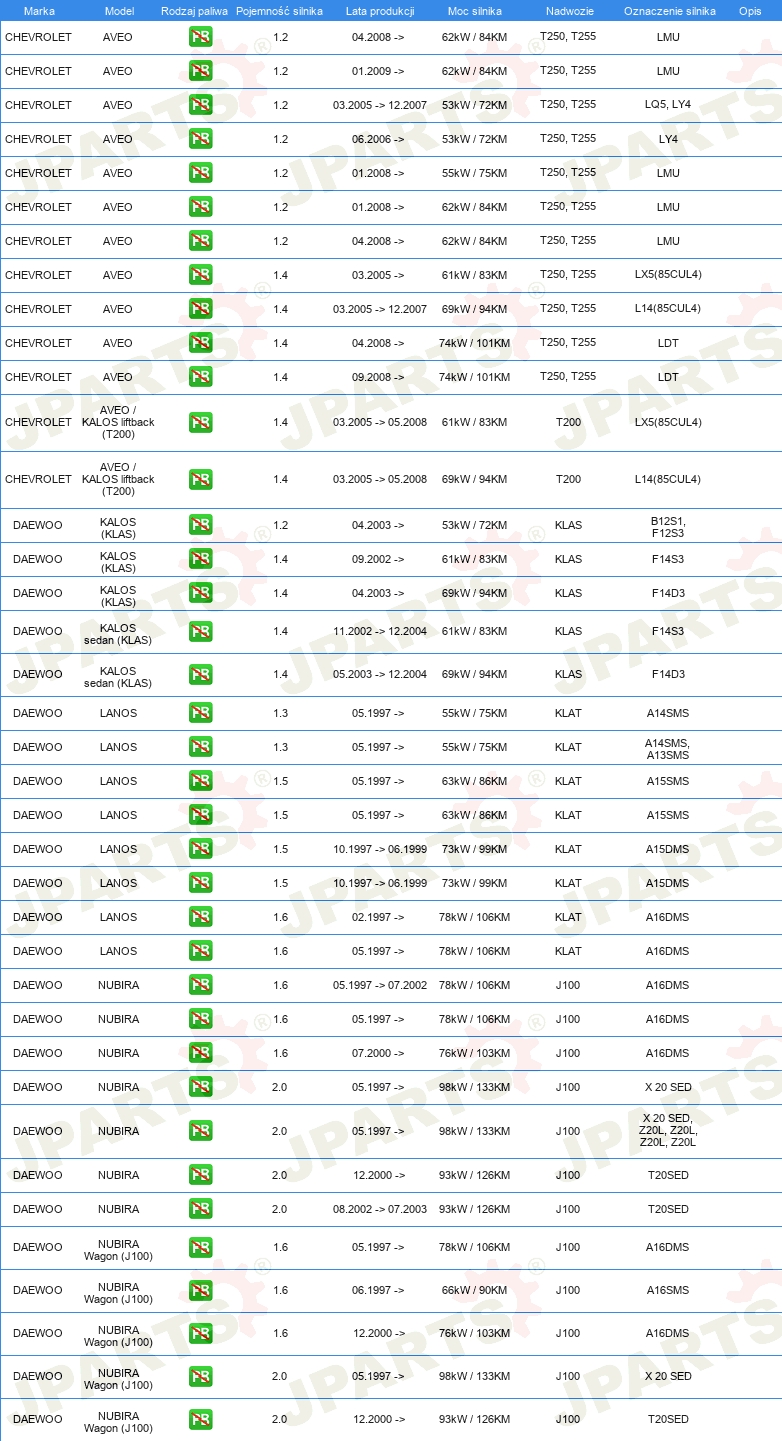Click the Moc silnika column header

coord(475,11)
